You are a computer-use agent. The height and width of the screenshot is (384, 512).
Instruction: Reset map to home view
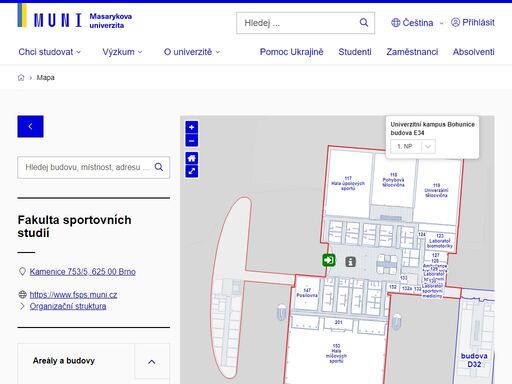[192, 158]
